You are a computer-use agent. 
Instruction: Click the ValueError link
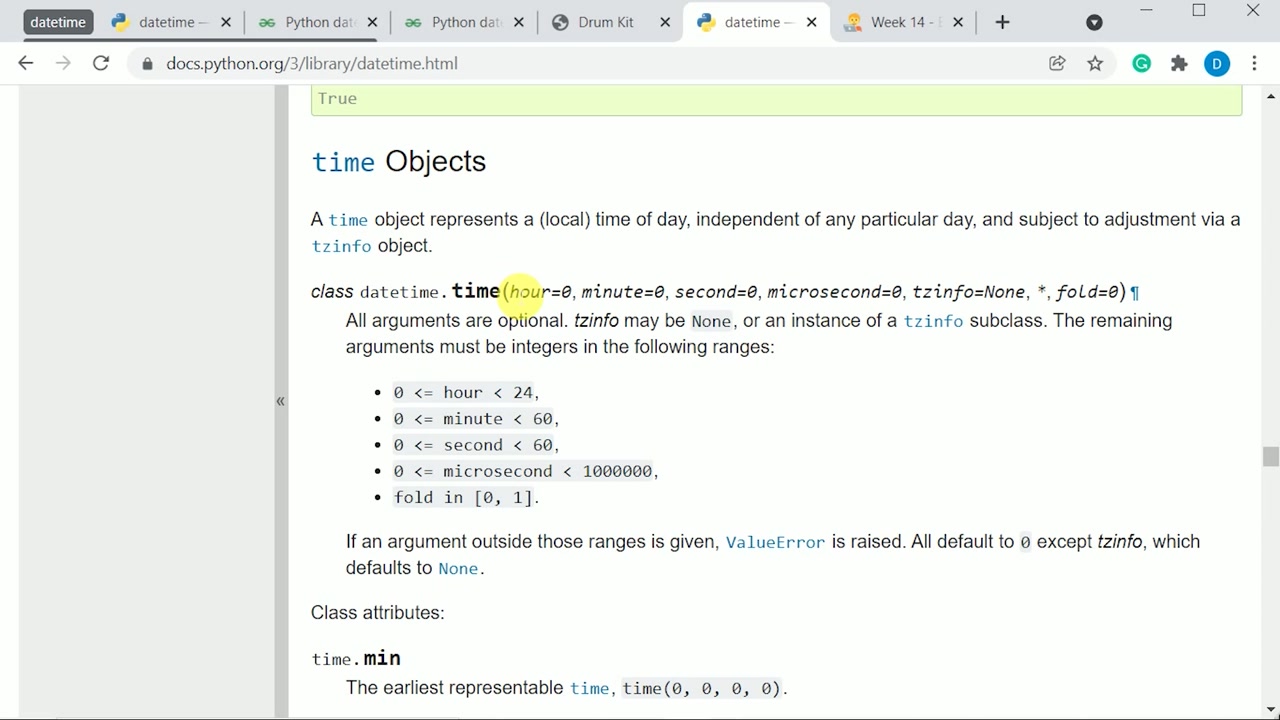775,542
